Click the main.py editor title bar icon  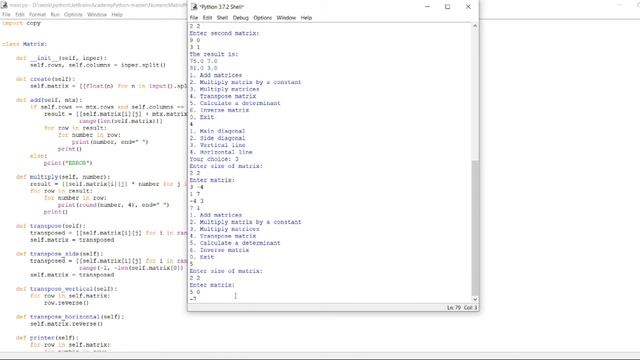(4, 5)
